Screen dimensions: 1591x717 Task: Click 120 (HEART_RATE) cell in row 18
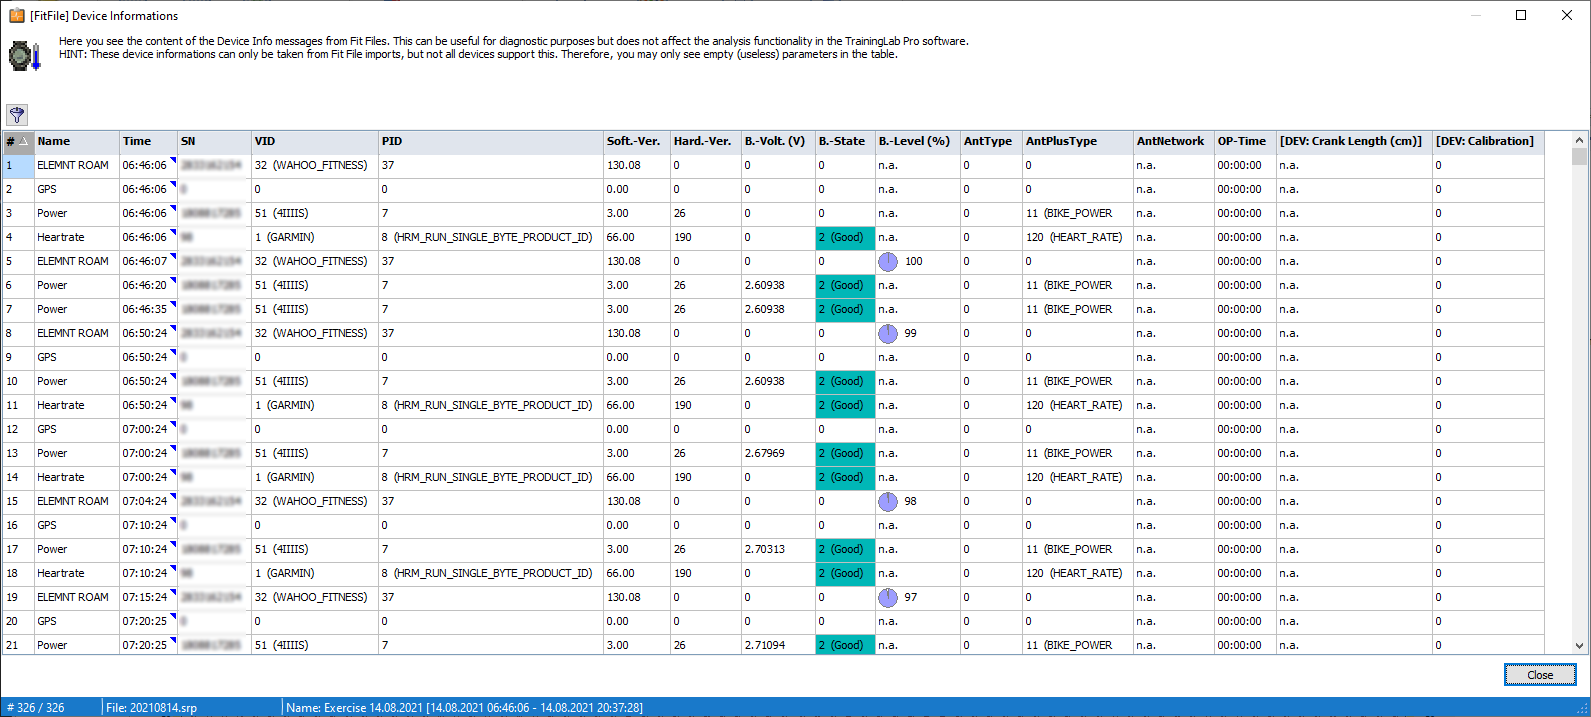coord(1078,573)
